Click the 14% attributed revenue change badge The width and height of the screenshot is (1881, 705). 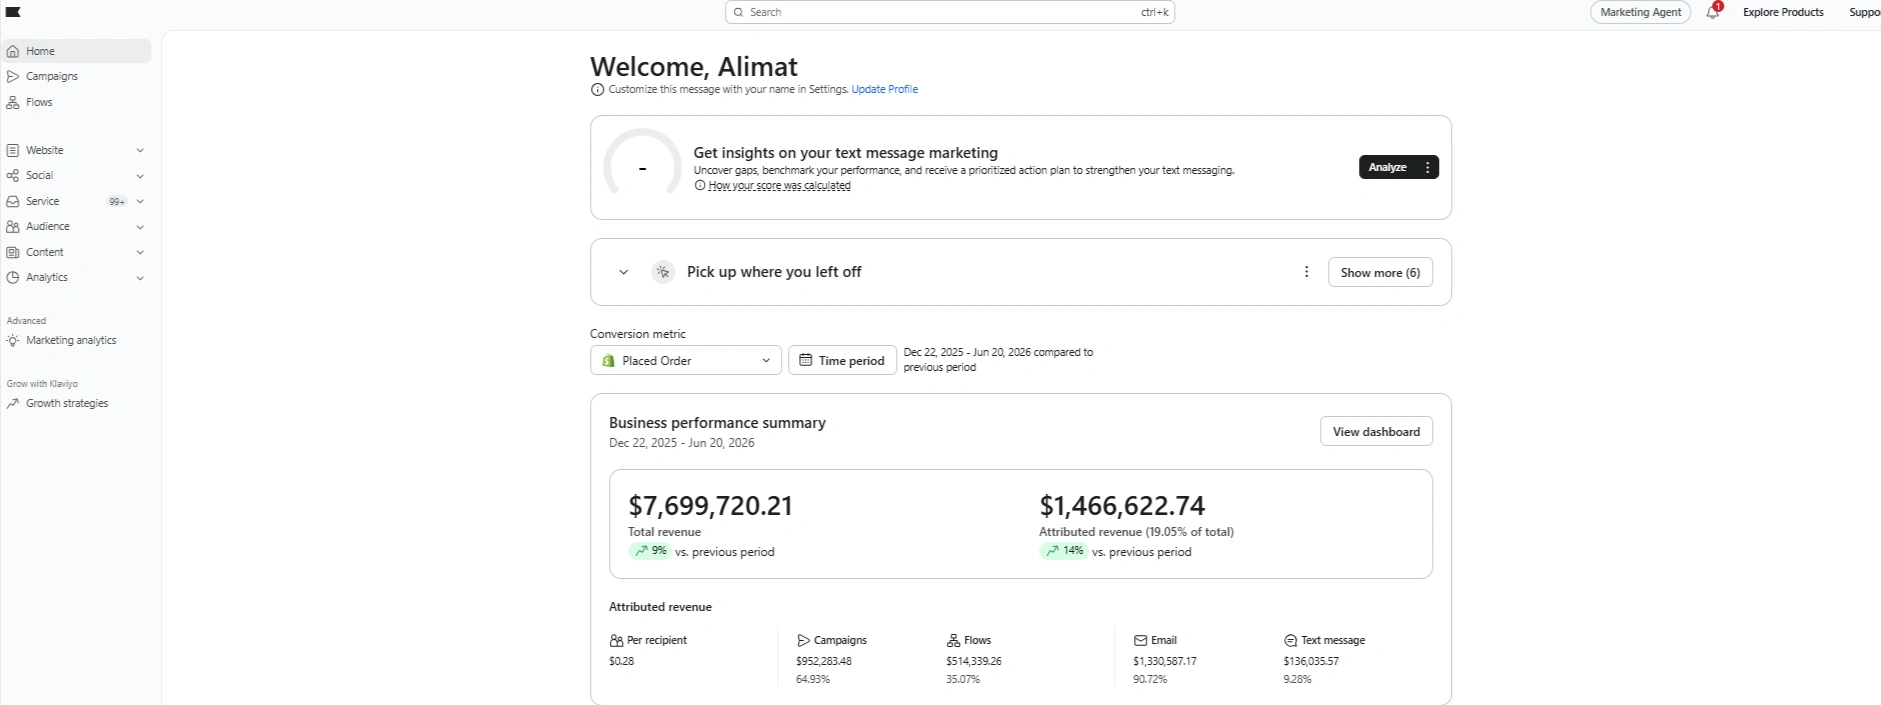pyautogui.click(x=1064, y=551)
